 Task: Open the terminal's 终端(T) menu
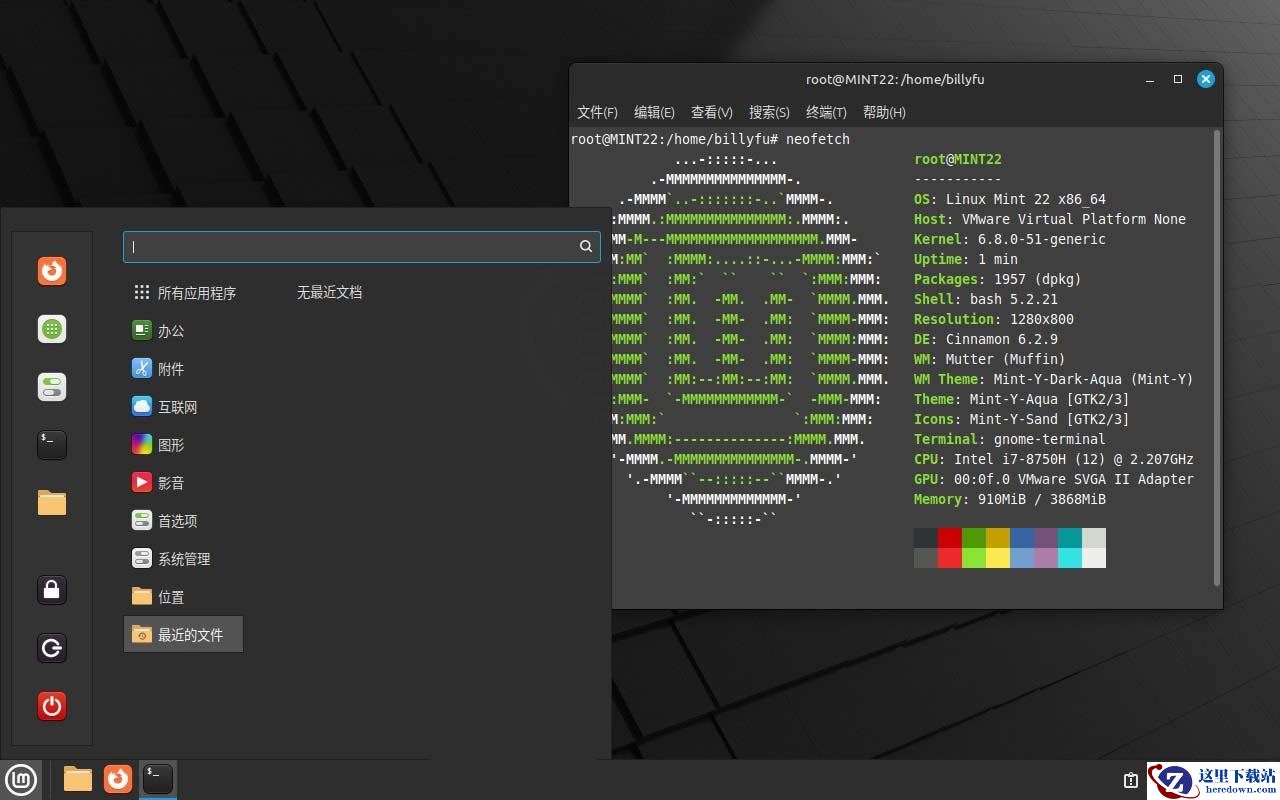pos(826,112)
